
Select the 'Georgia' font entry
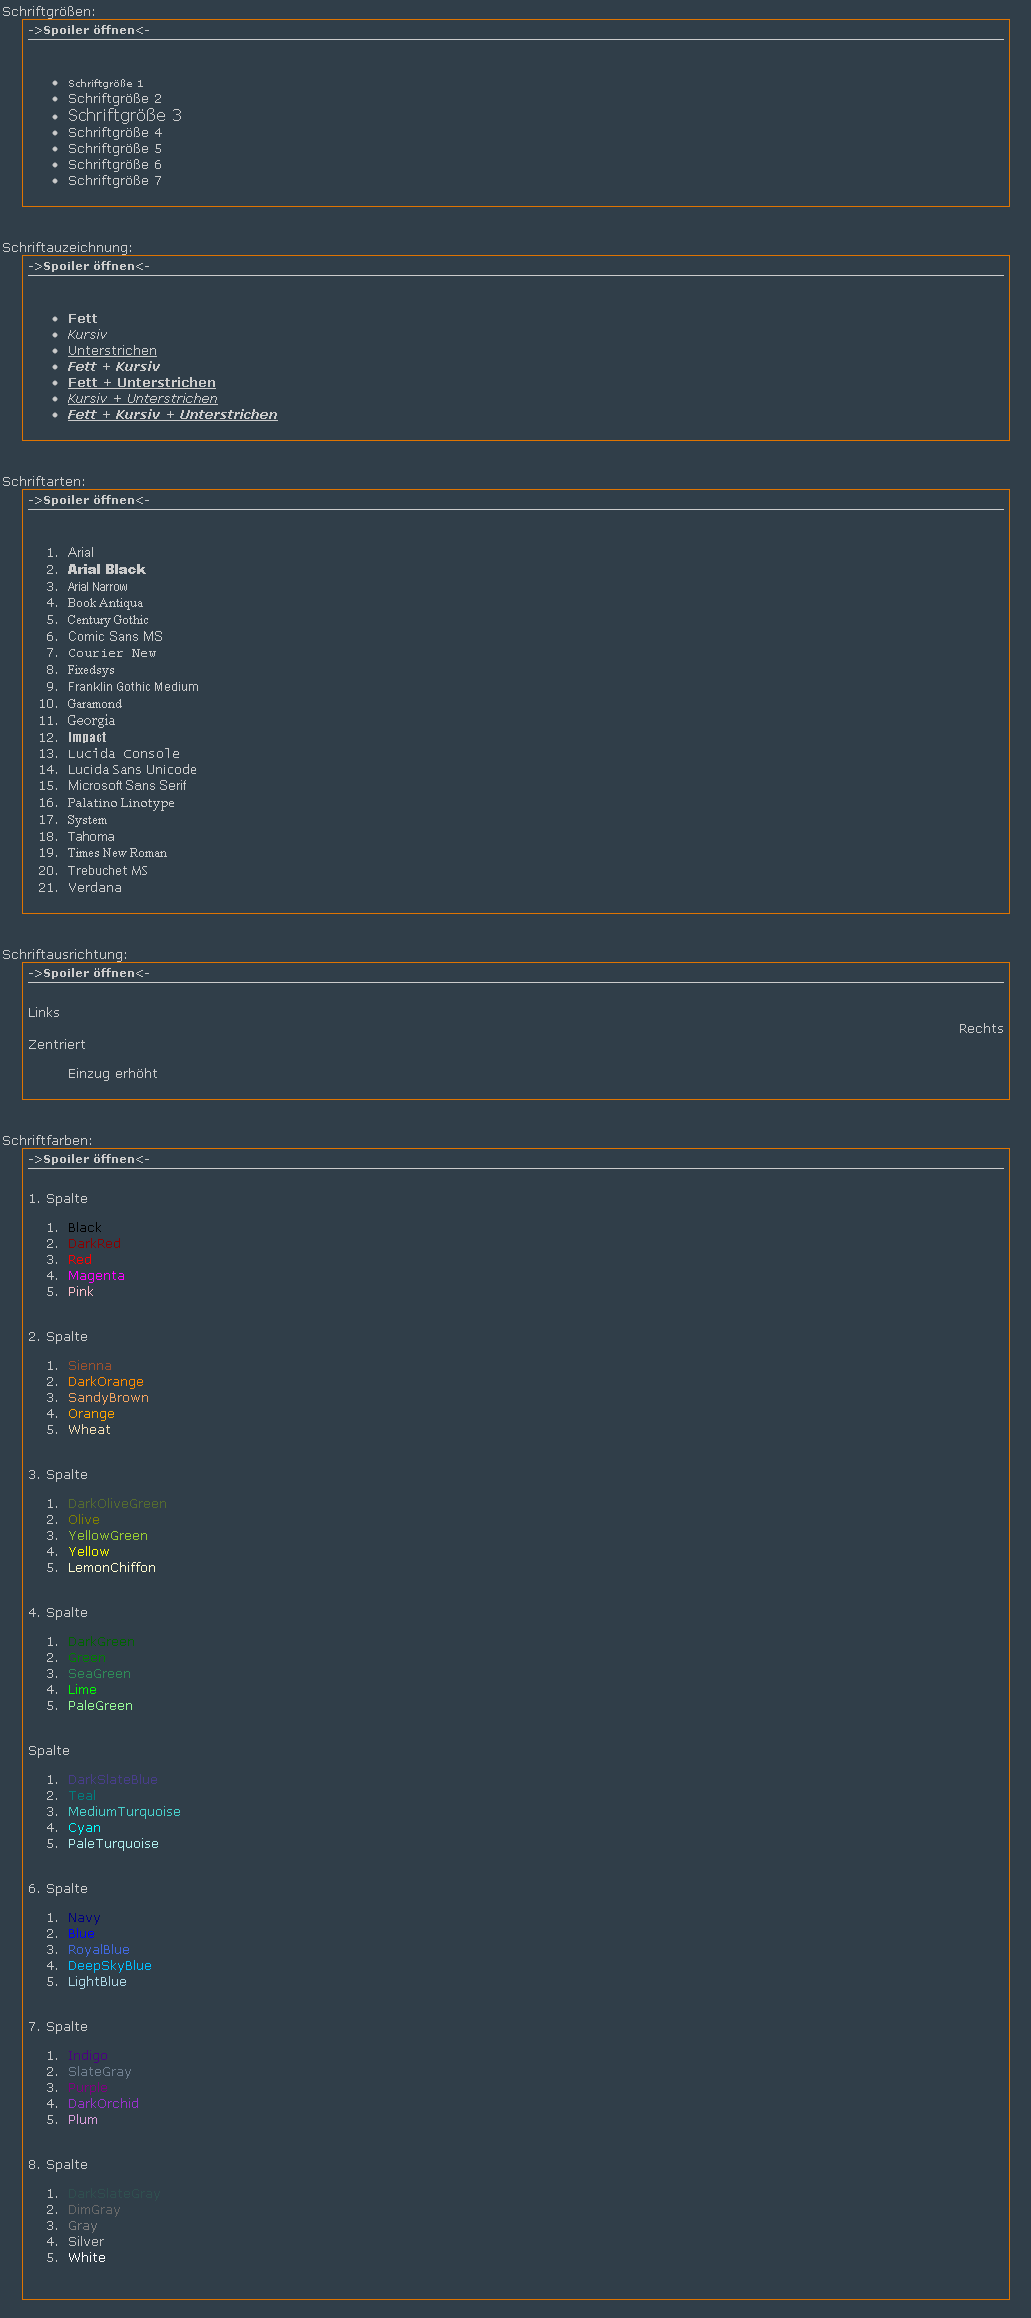(x=92, y=721)
